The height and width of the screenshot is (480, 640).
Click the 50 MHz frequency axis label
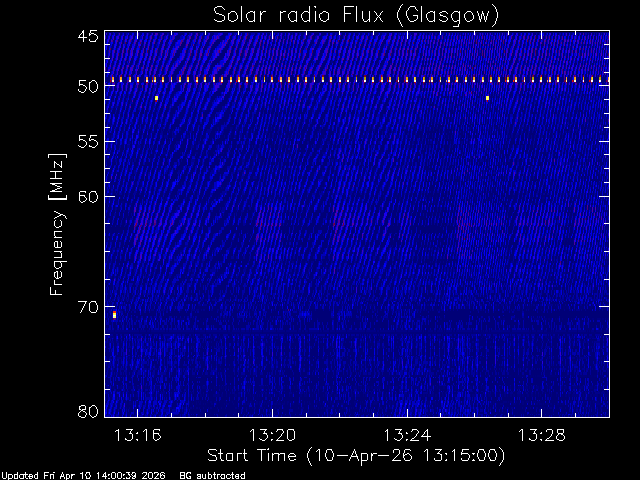[88, 86]
